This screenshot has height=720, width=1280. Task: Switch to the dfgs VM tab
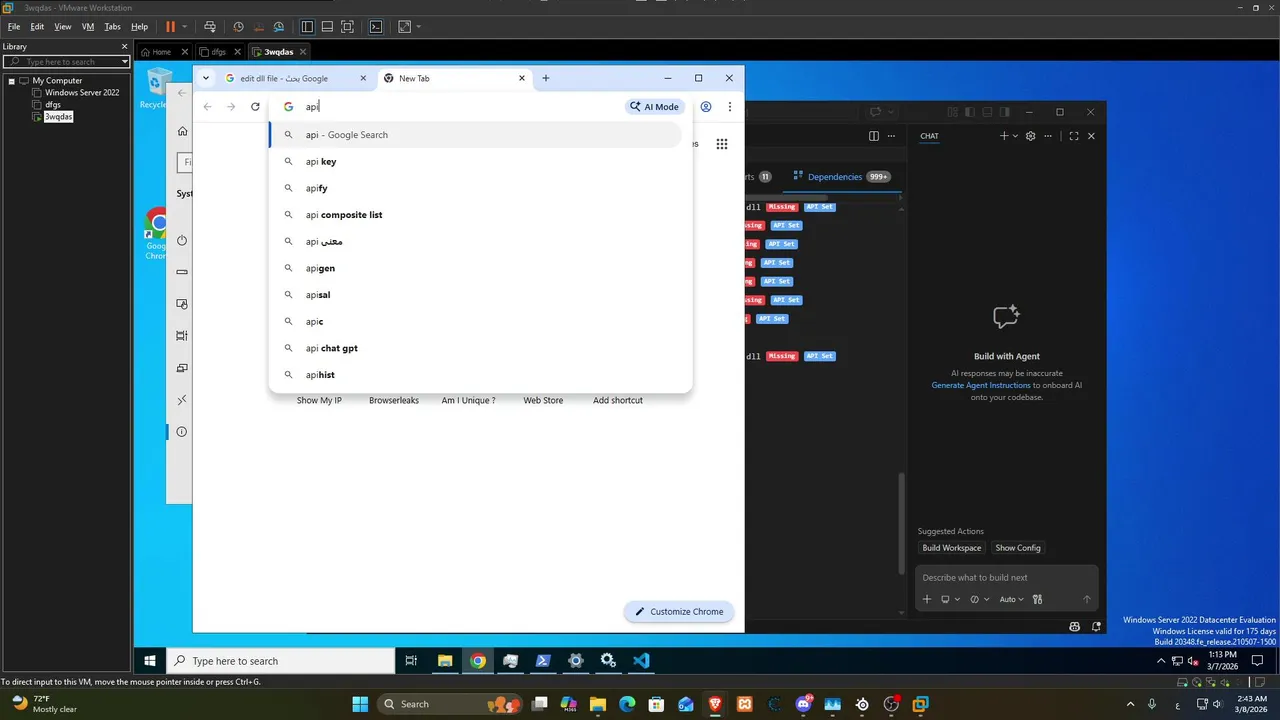[218, 52]
